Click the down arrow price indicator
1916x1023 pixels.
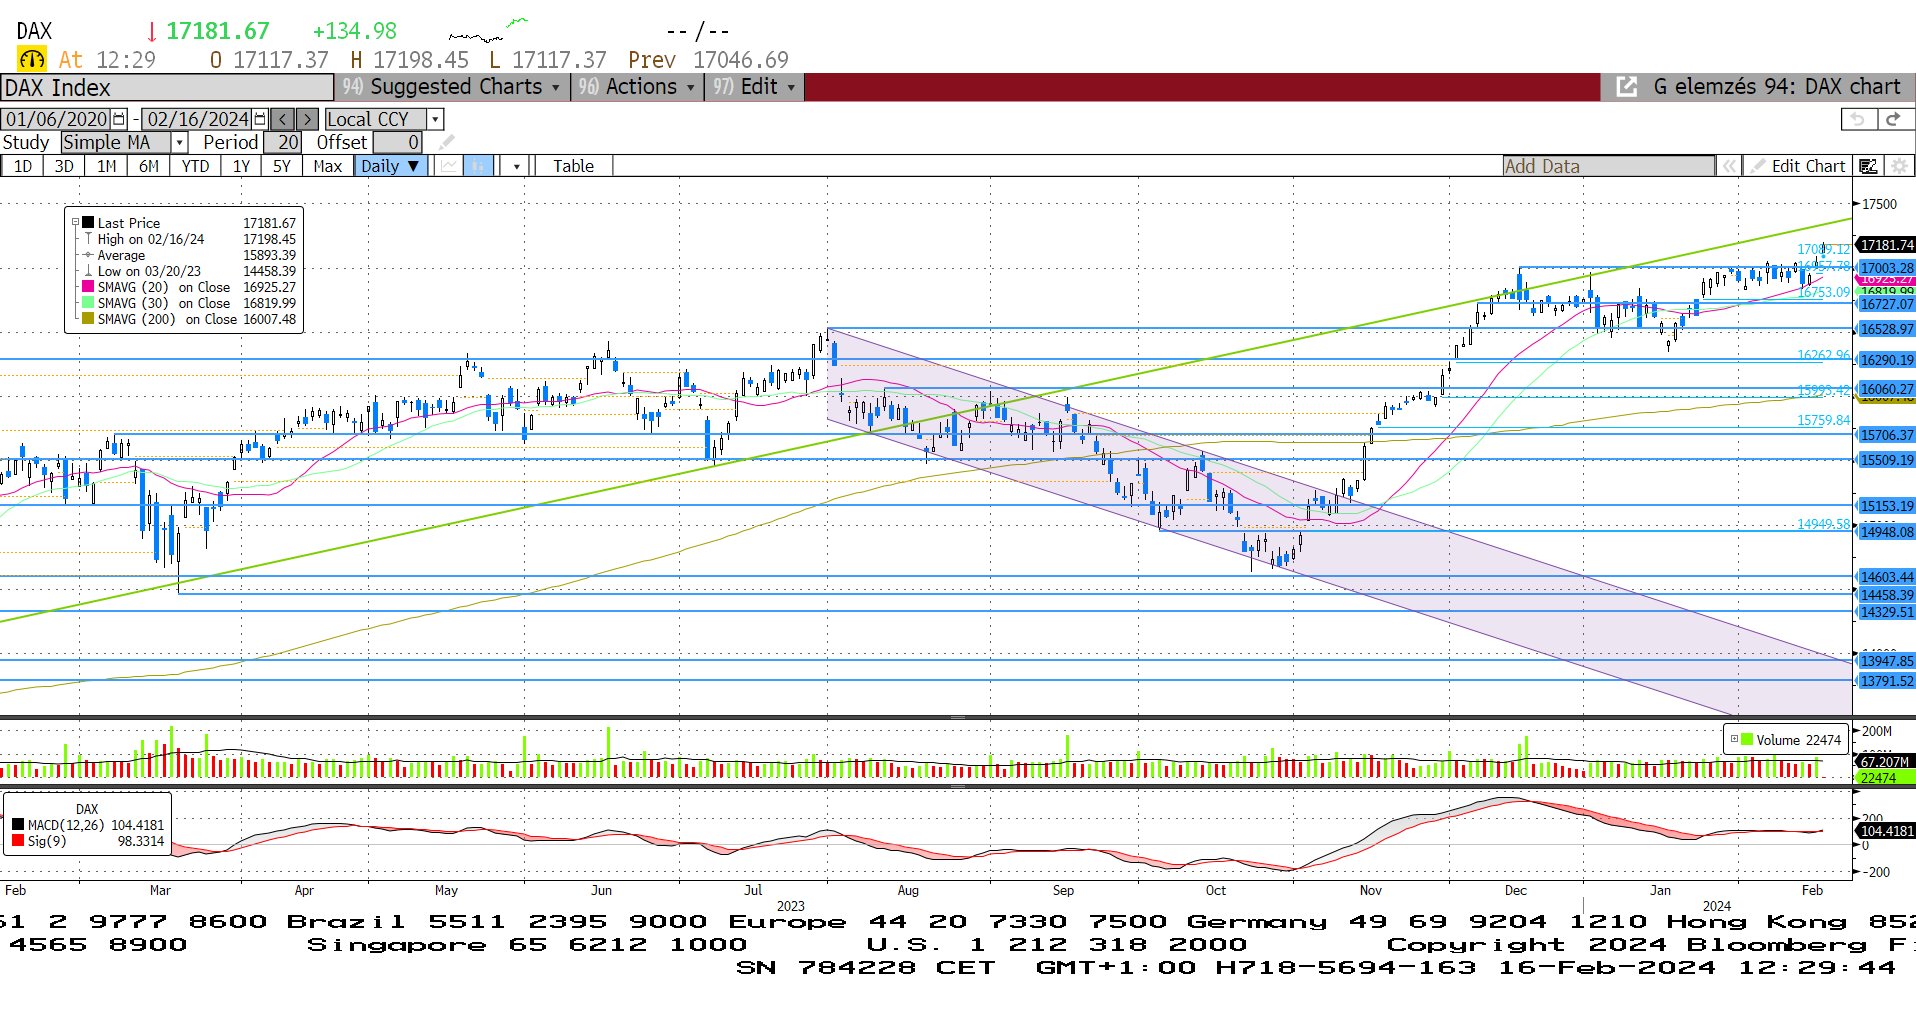click(151, 32)
